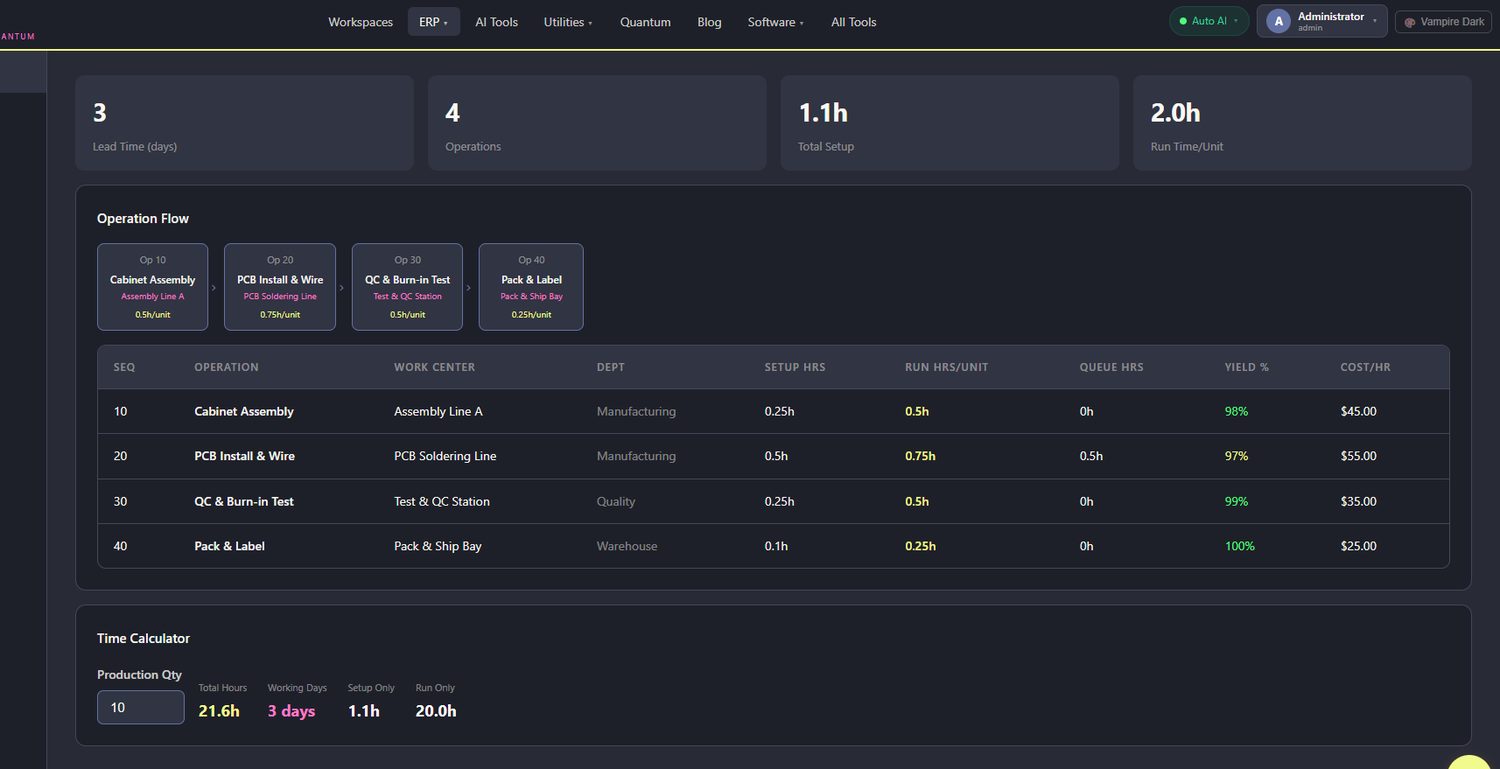Click the 97% yield value
1500x769 pixels.
pos(1237,456)
